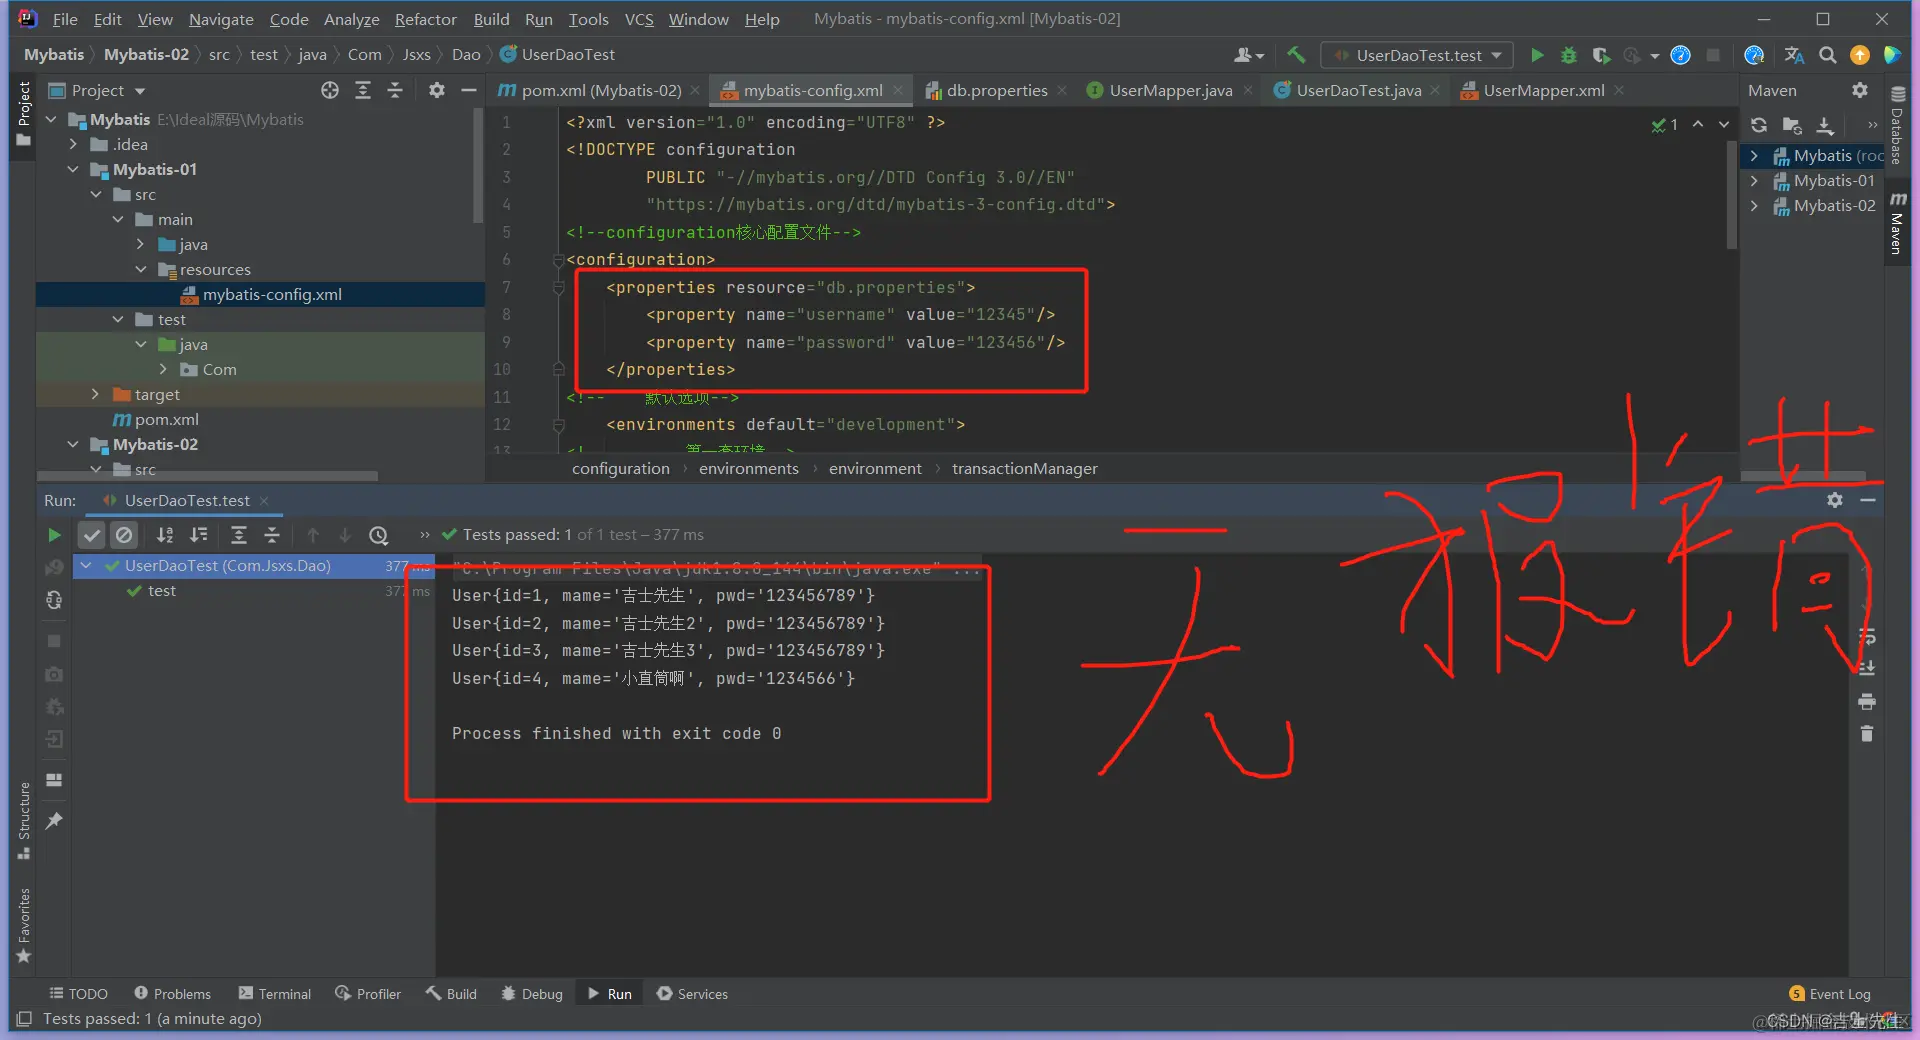
Task: Toggle the Maven side panel tab
Action: (x=1897, y=224)
